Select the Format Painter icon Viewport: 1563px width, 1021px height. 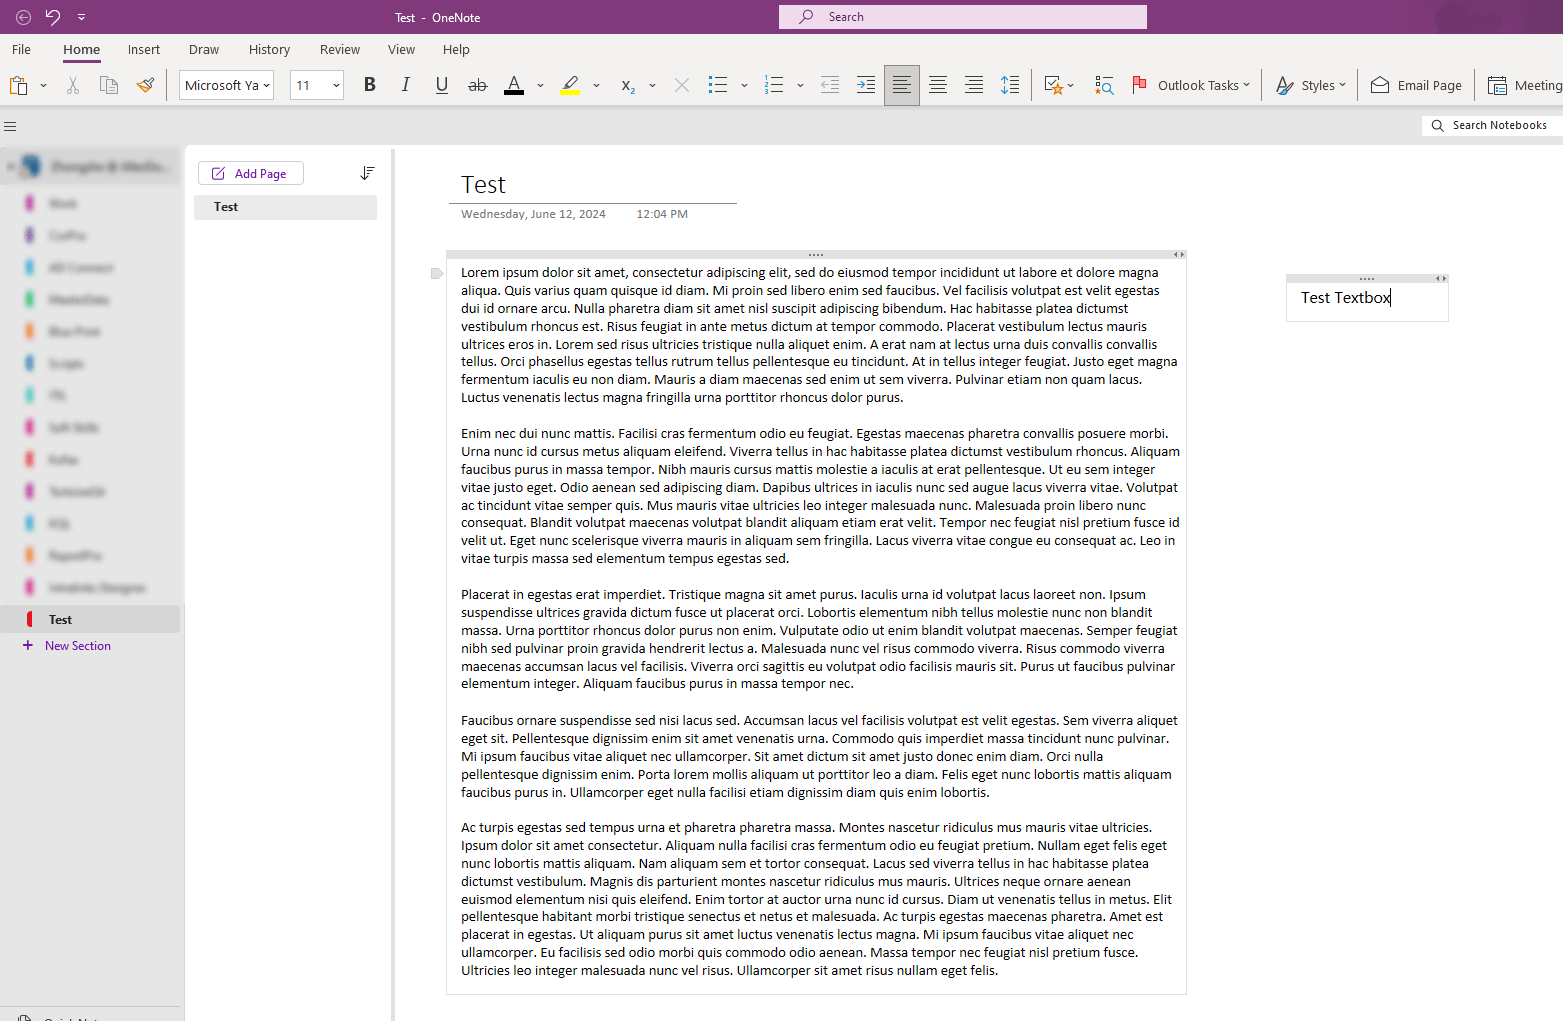coord(146,85)
